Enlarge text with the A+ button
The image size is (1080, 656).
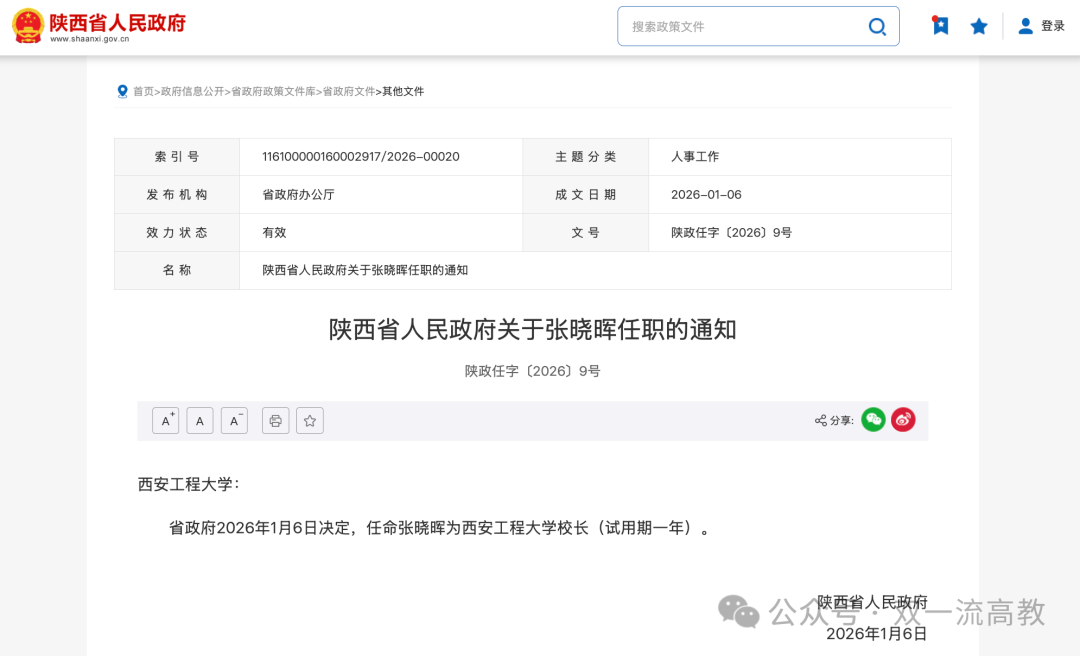point(165,420)
